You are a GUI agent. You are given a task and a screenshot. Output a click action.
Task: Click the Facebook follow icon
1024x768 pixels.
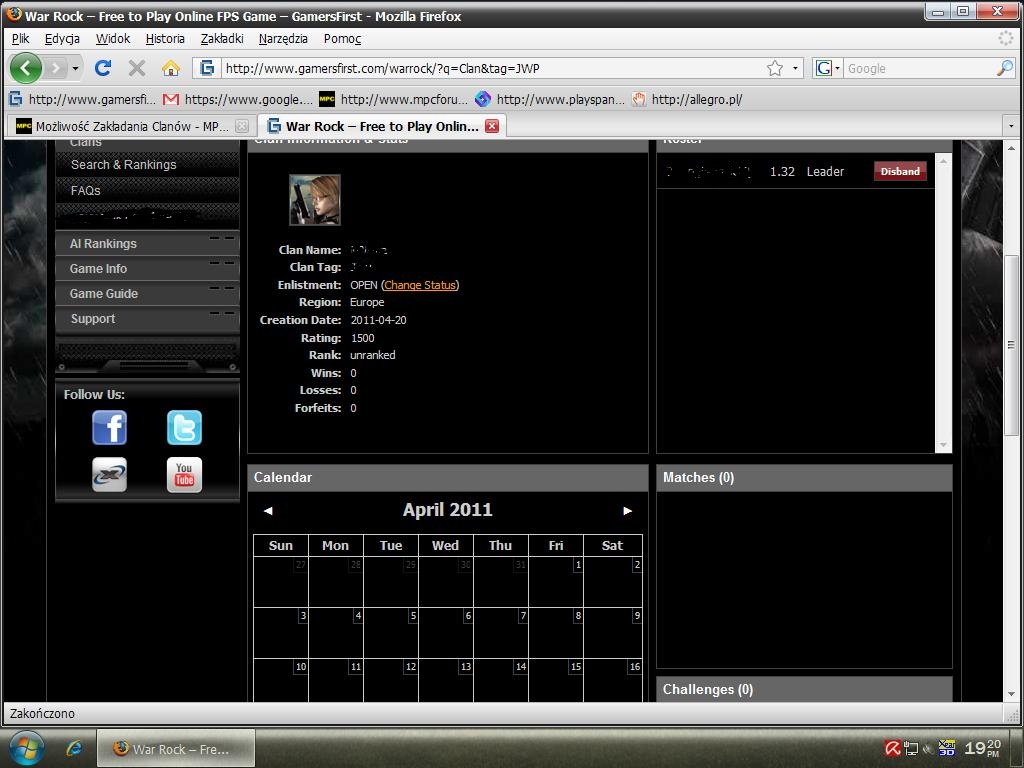110,428
